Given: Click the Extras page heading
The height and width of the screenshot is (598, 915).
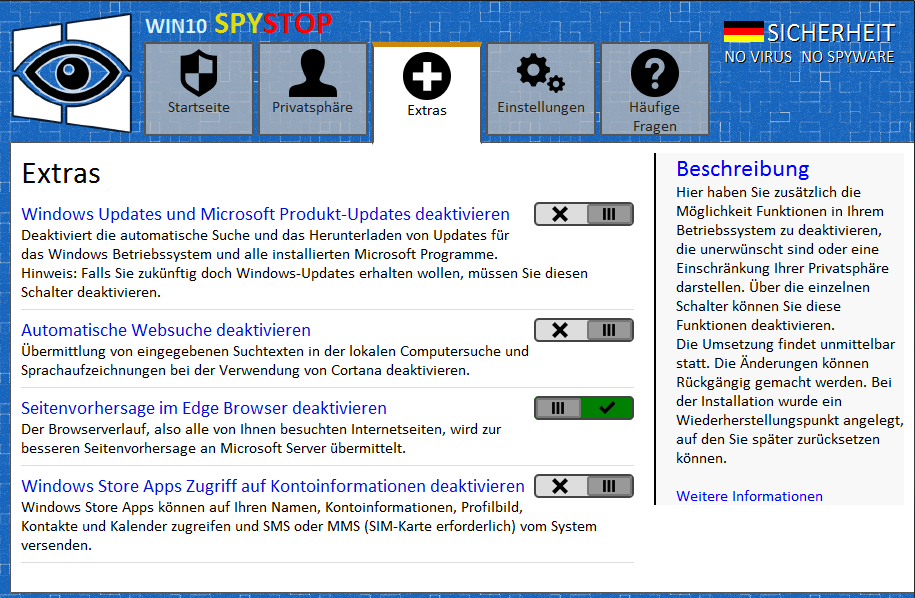Looking at the screenshot, I should [x=61, y=174].
